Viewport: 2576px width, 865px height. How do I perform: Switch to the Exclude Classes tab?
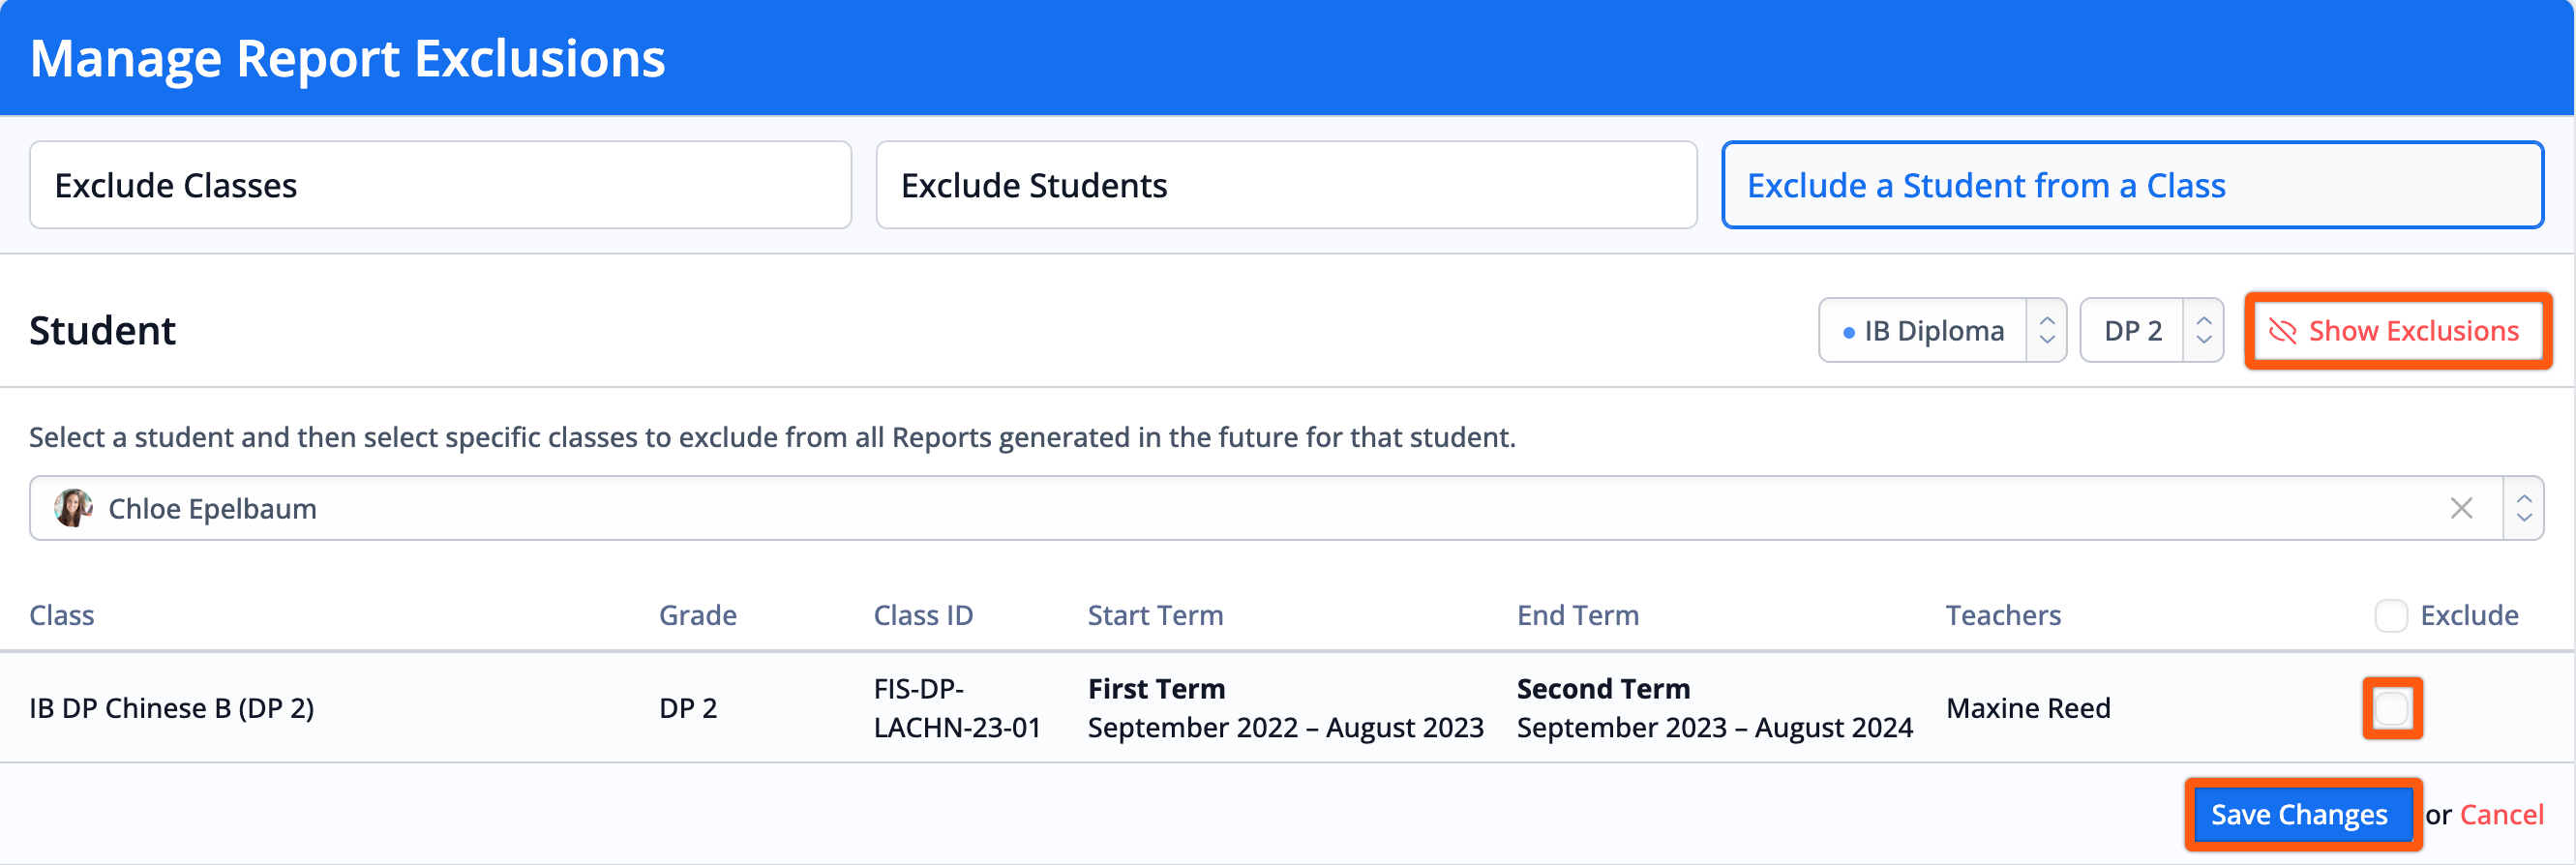pos(440,185)
